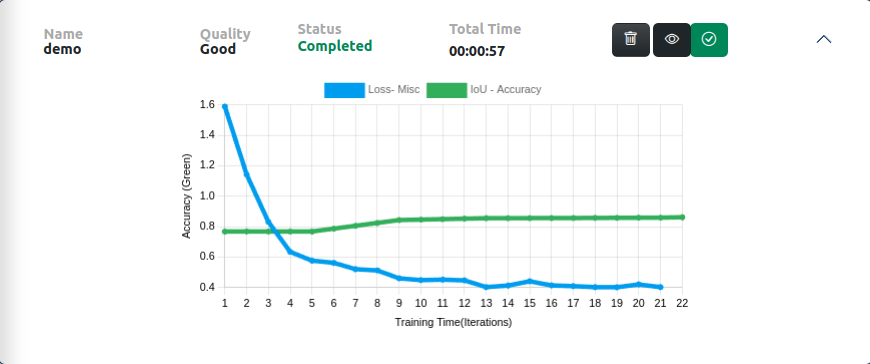Click the 00:00:57 total time value
This screenshot has height=364, width=870.
477,52
